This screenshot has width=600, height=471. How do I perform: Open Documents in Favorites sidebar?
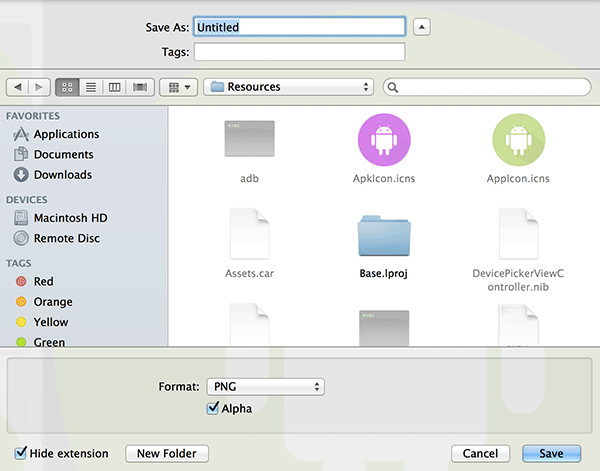(54, 154)
